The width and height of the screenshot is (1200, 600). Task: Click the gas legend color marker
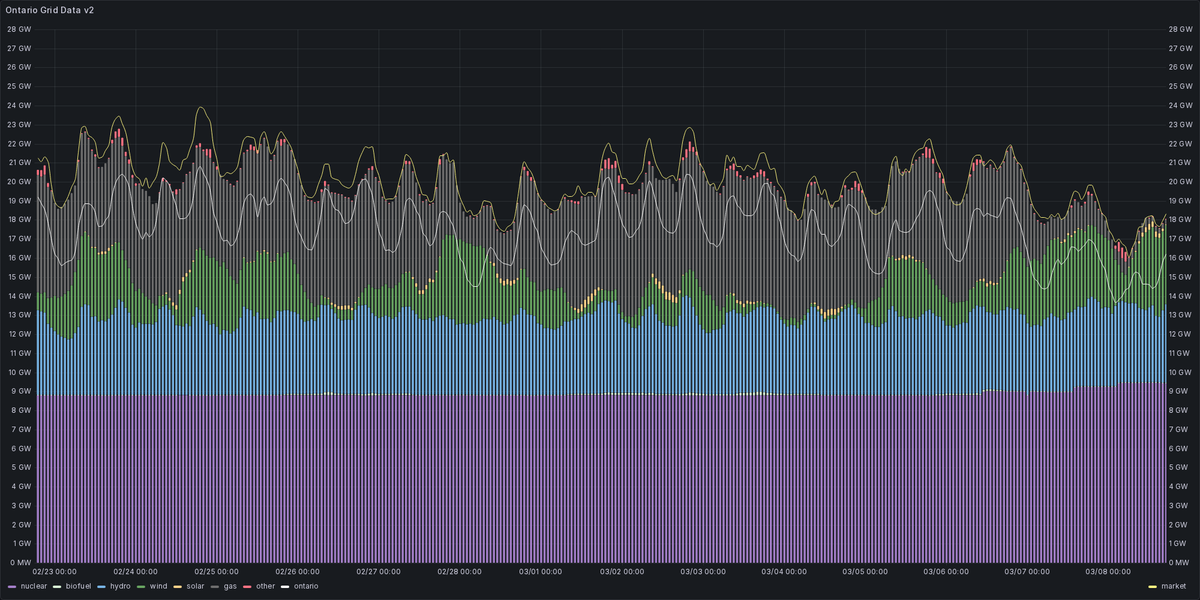tap(215, 587)
